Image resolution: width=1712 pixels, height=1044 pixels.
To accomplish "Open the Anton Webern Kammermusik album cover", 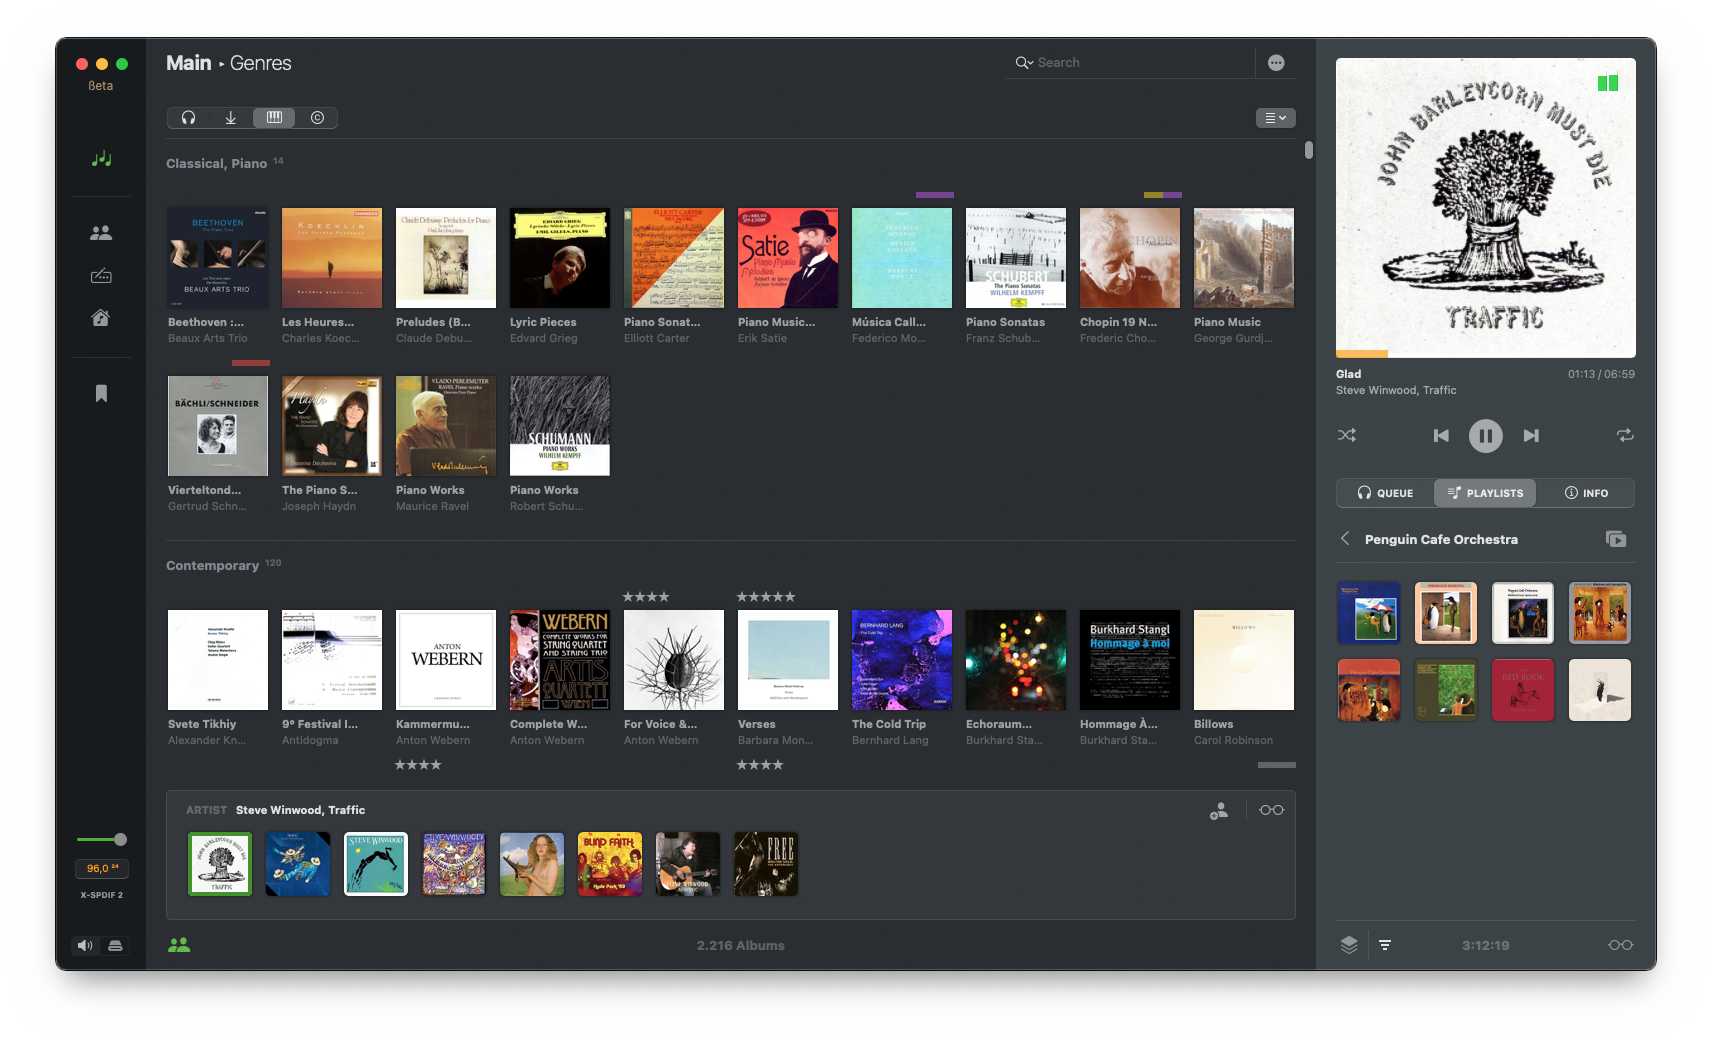I will coord(446,660).
